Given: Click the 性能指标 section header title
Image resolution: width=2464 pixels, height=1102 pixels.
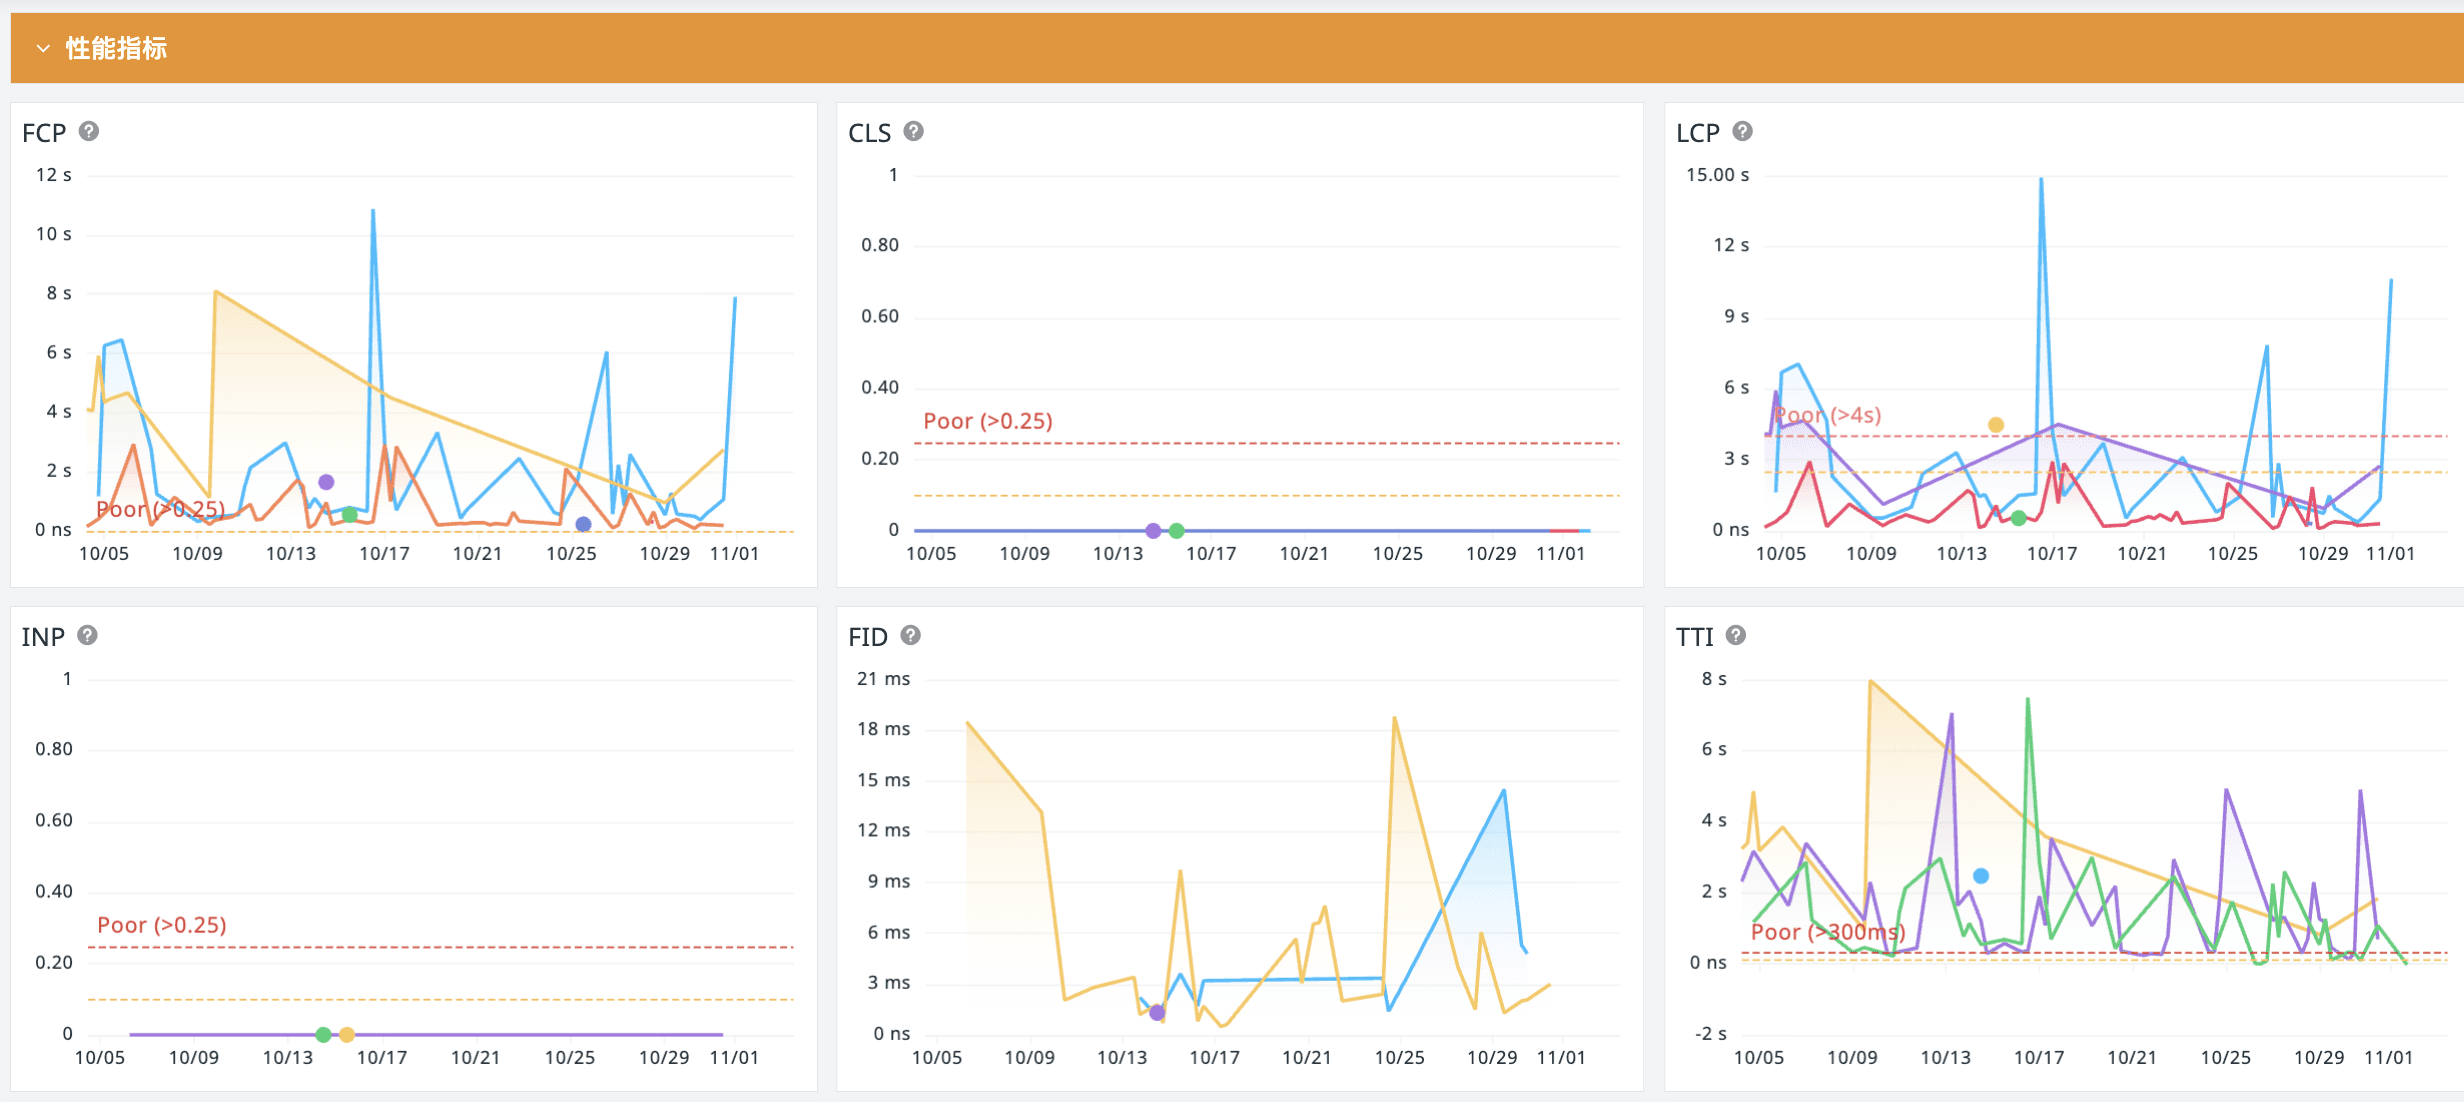Looking at the screenshot, I should tap(116, 48).
